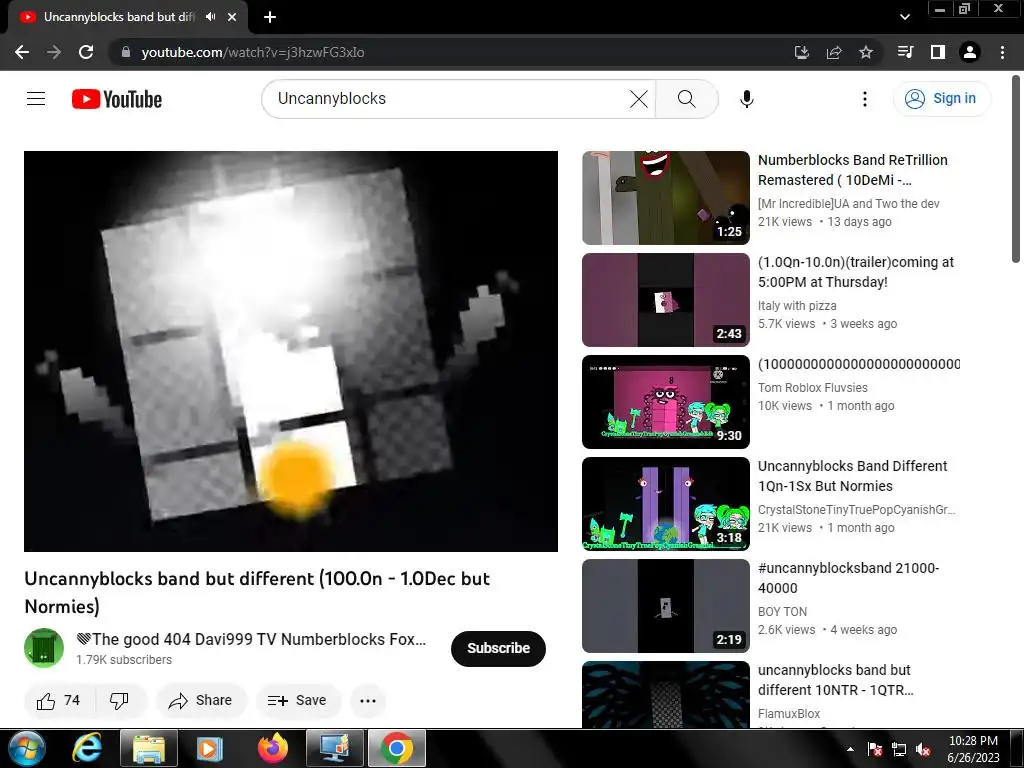This screenshot has width=1024, height=768.
Task: Open more actions ellipsis under the video
Action: [x=368, y=701]
